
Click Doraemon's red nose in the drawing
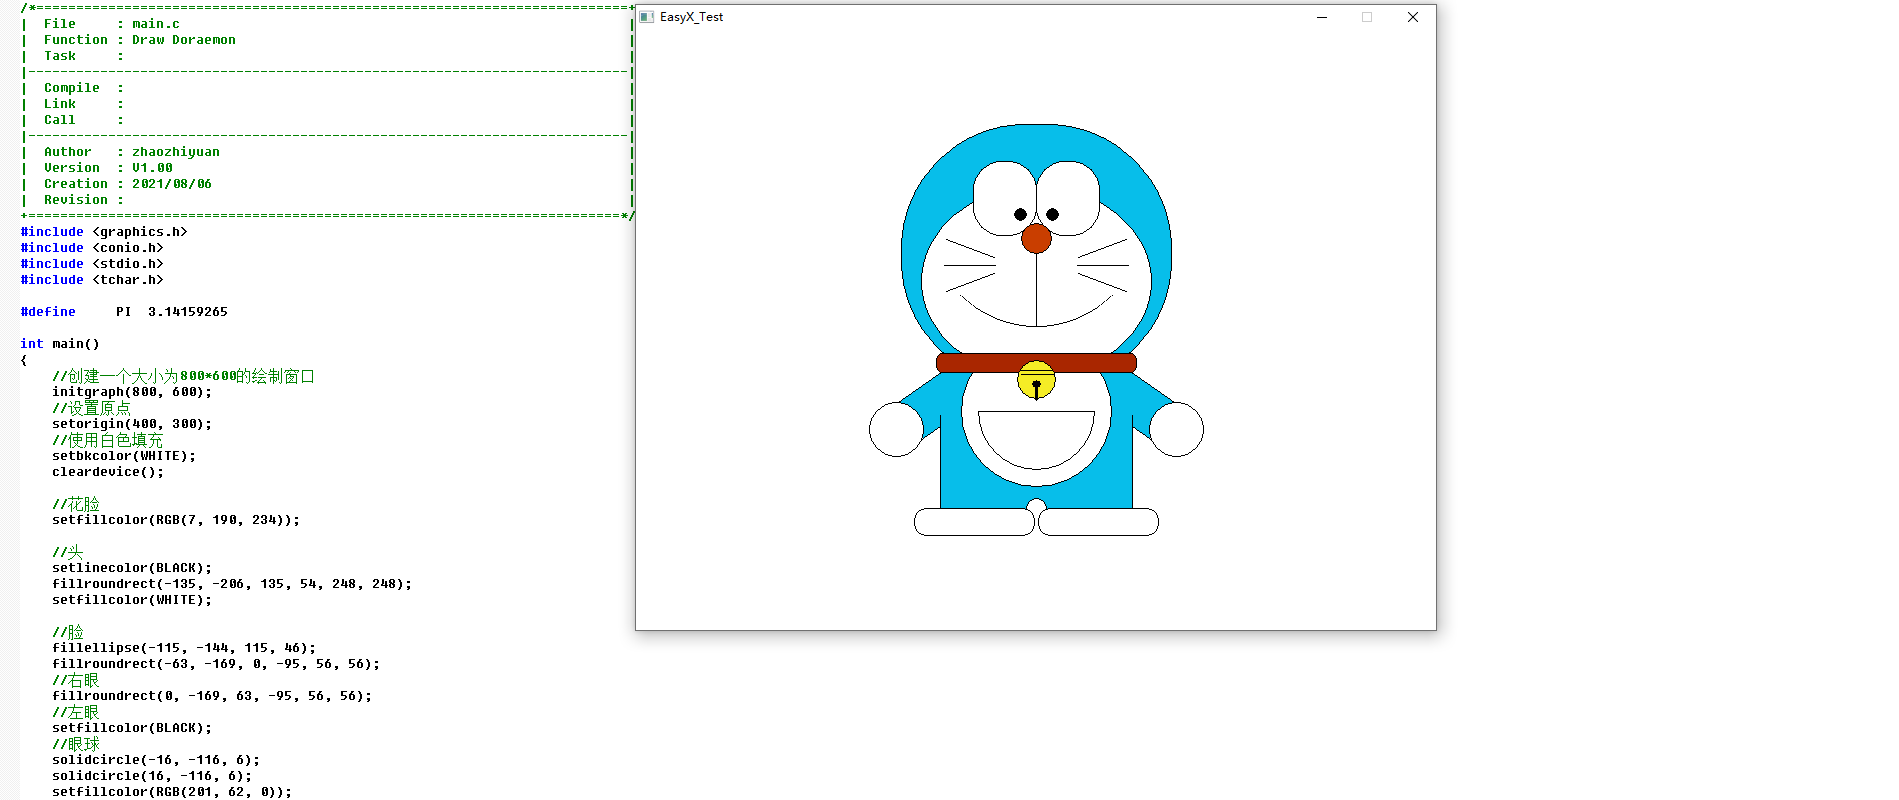(x=1036, y=238)
